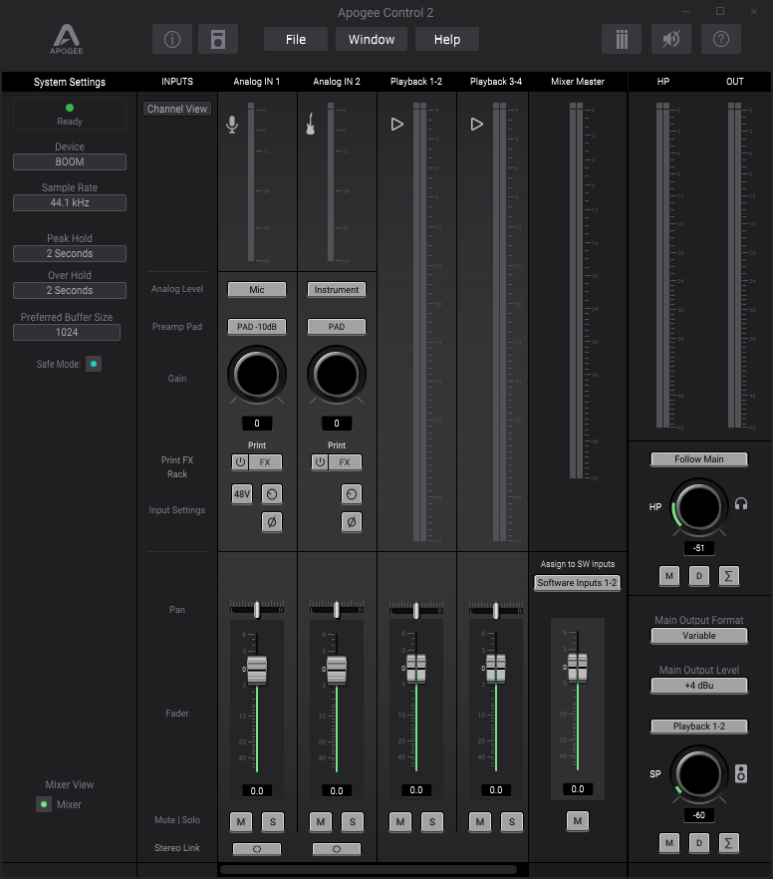
Task: Open Software Inputs 1-2 assignment menu
Action: pos(577,583)
